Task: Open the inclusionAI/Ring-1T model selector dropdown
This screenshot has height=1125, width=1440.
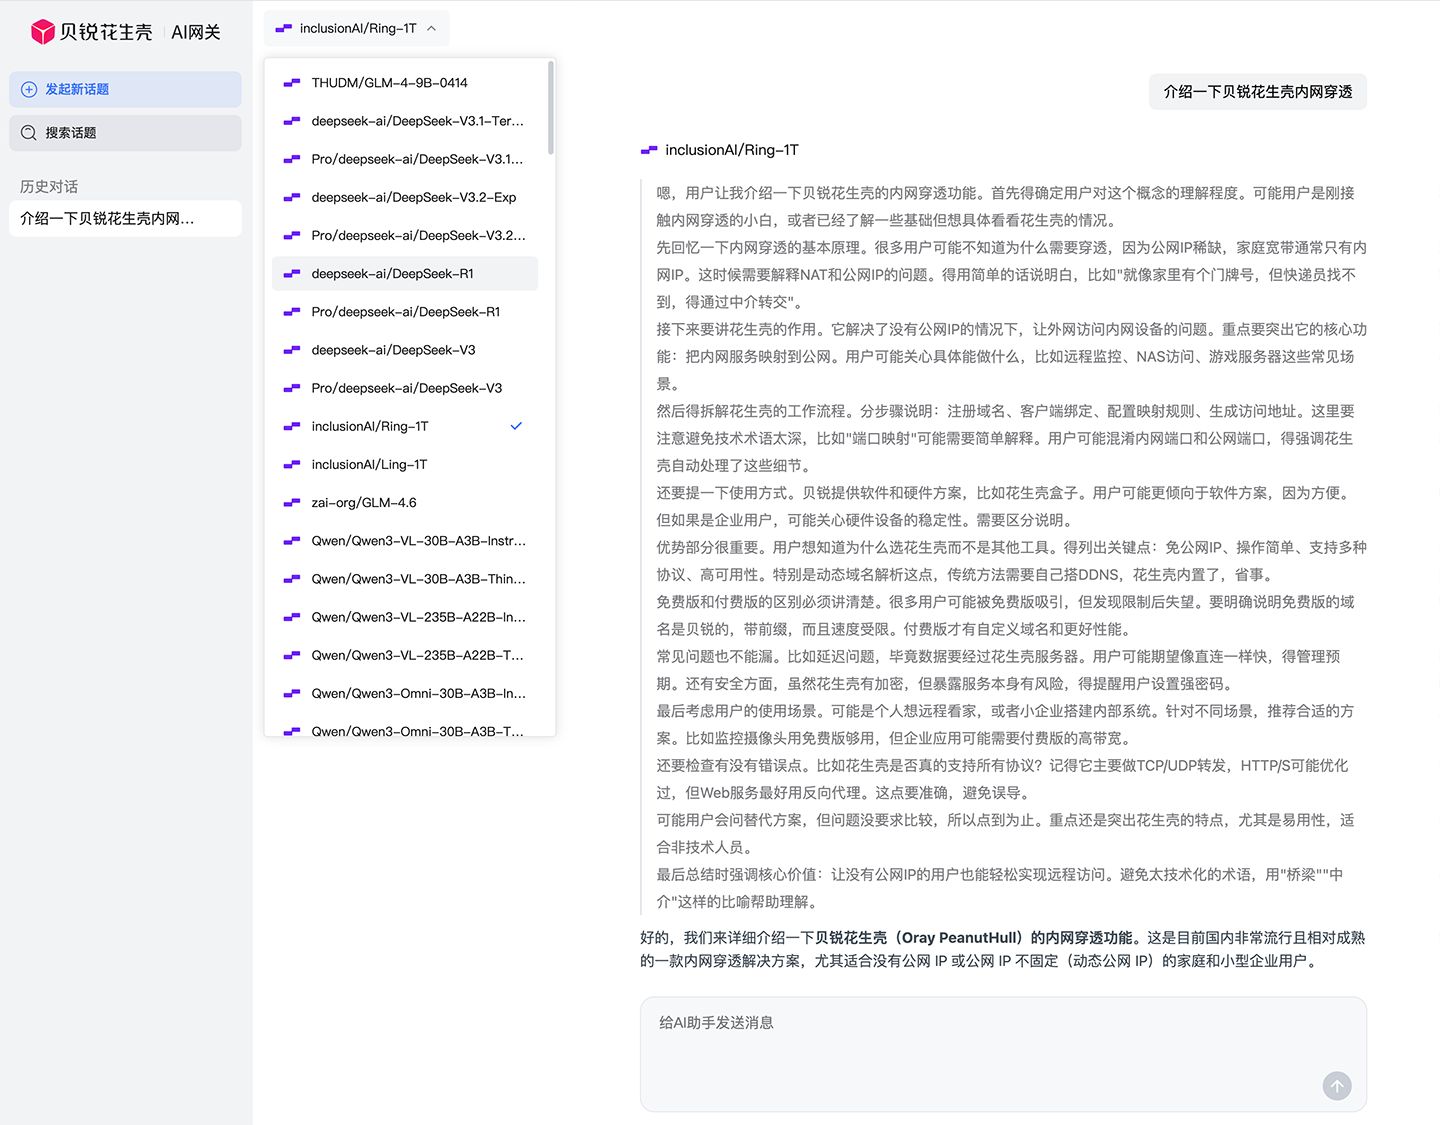Action: [357, 28]
